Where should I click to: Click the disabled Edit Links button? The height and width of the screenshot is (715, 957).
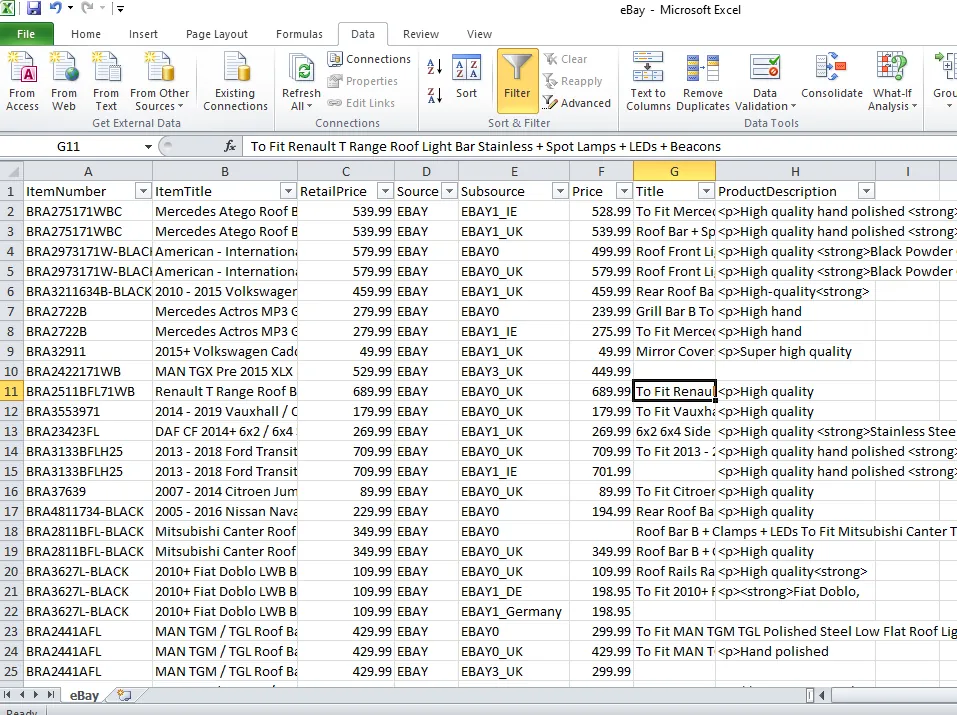(x=361, y=103)
